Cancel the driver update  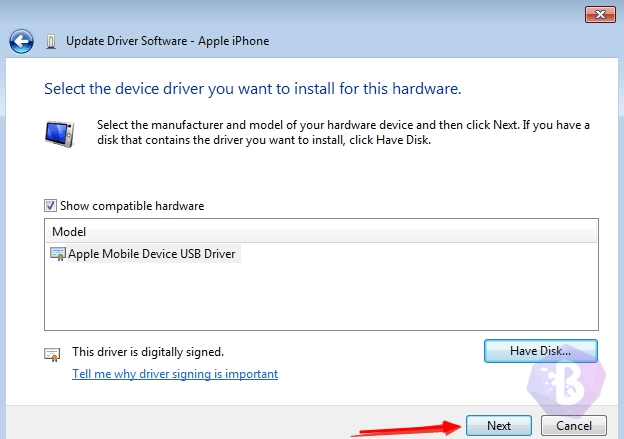tap(574, 425)
